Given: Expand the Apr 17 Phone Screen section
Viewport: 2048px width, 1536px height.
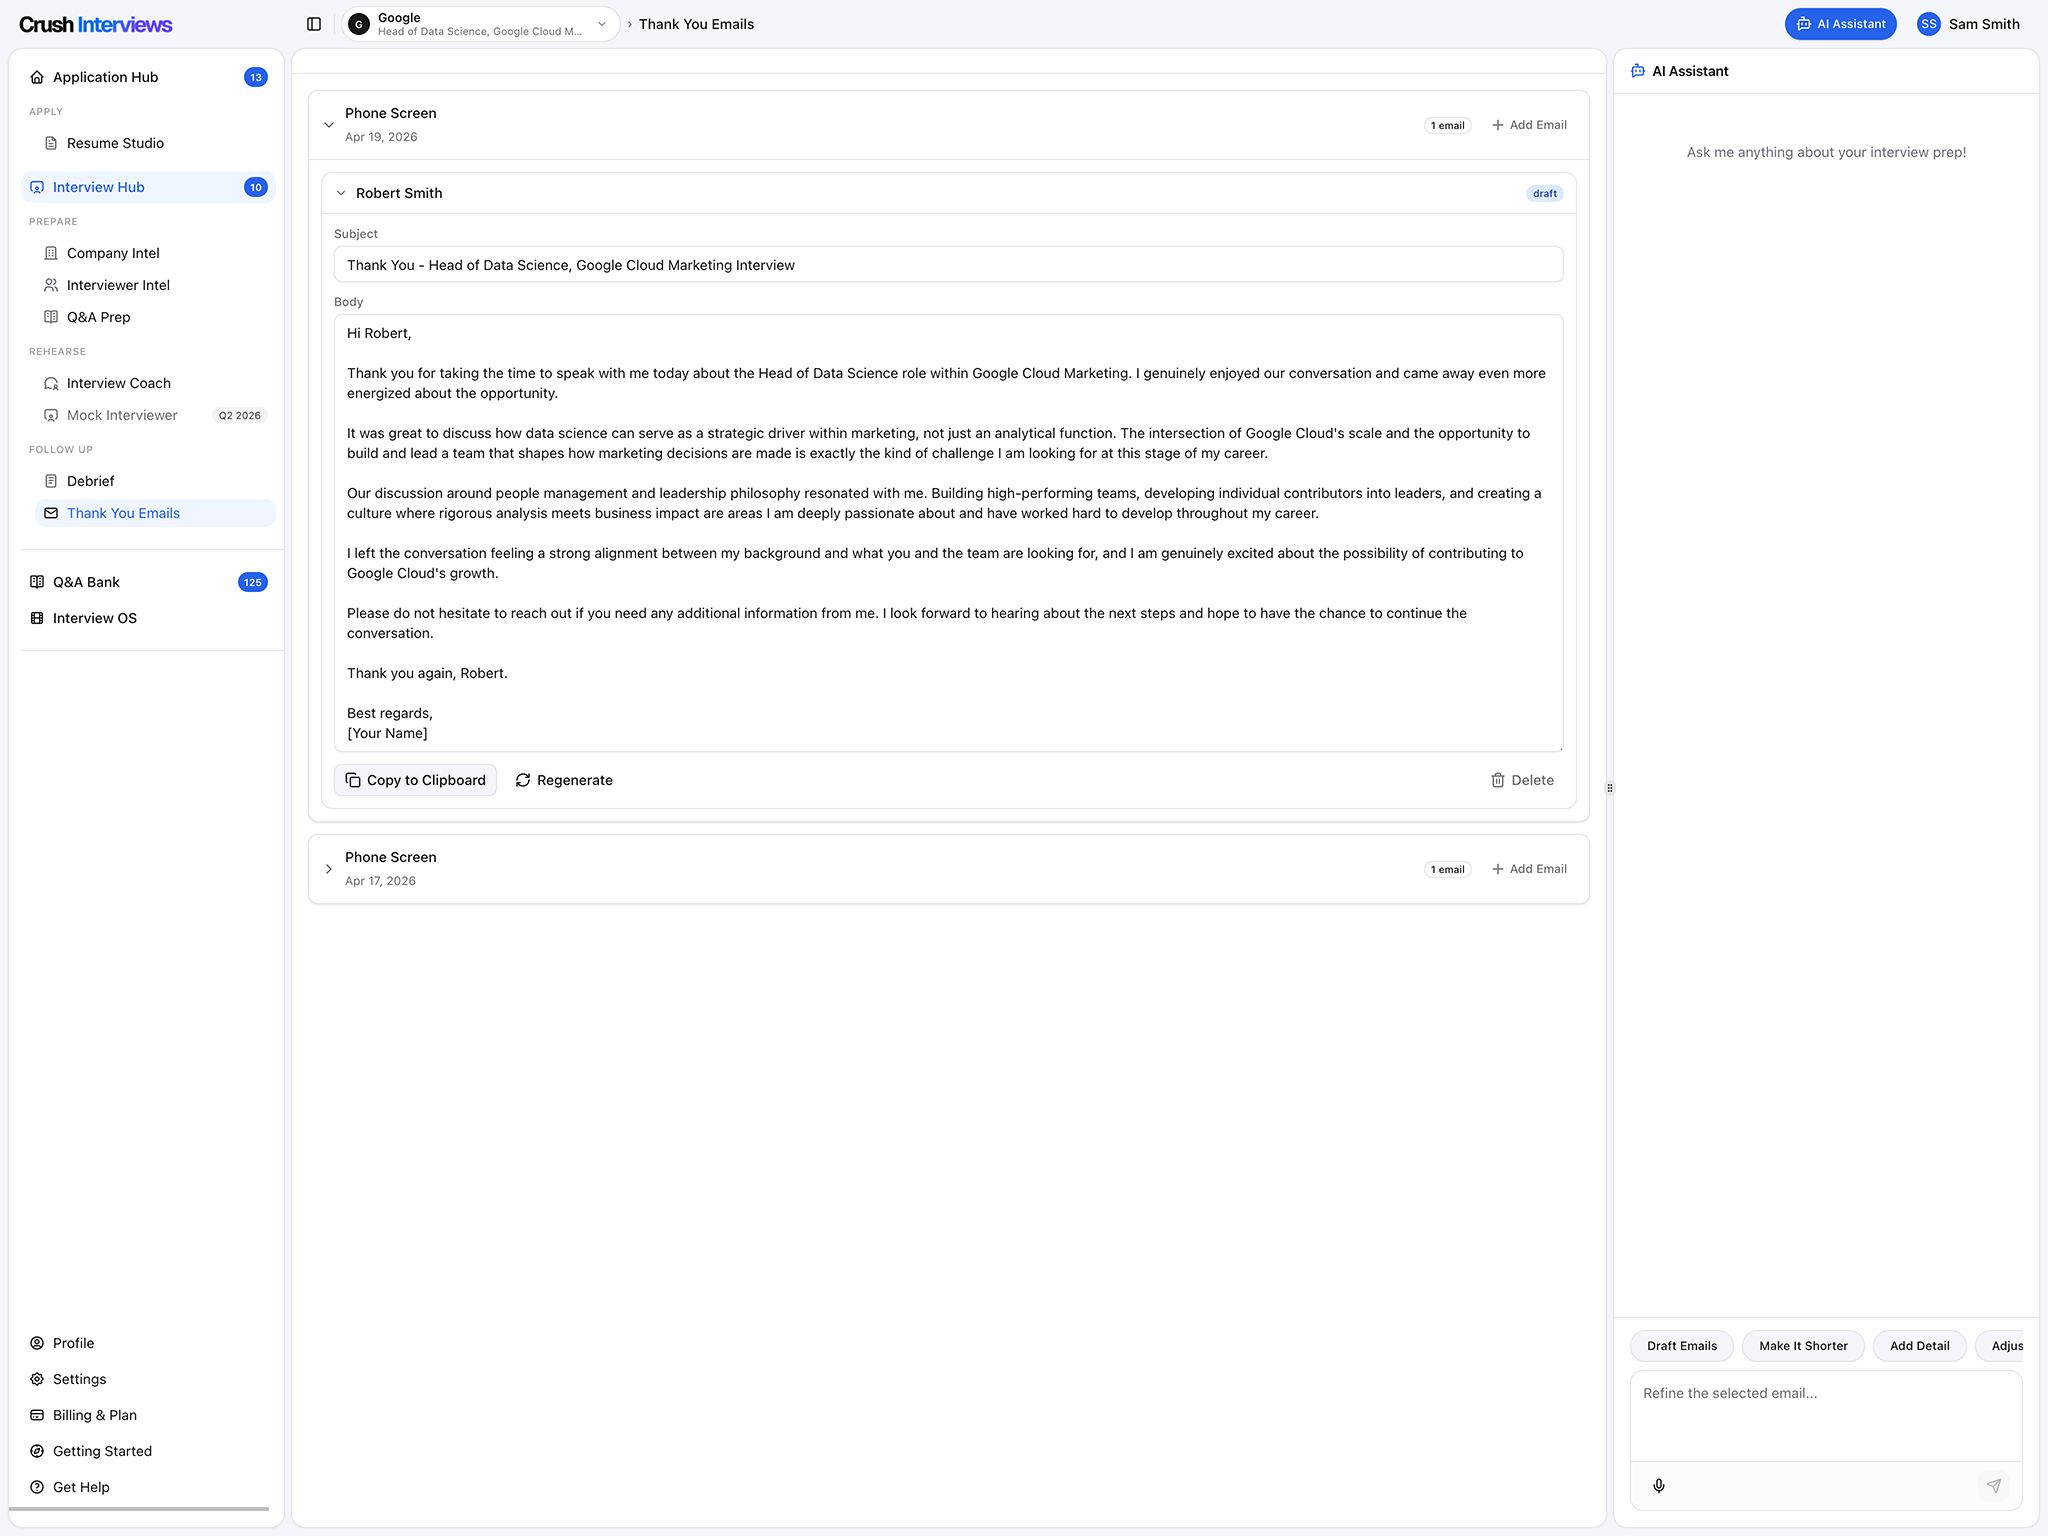Looking at the screenshot, I should pos(329,869).
